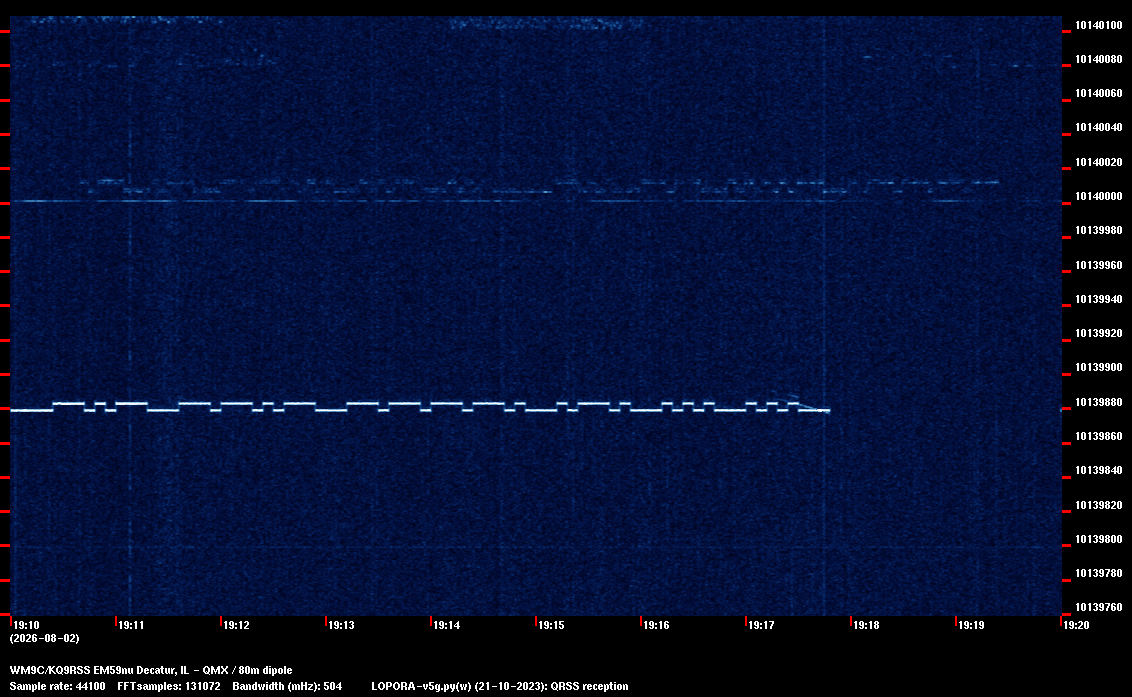Click the Bandwidth (mHz): 504 text
Image resolution: width=1132 pixels, height=697 pixels.
287,686
